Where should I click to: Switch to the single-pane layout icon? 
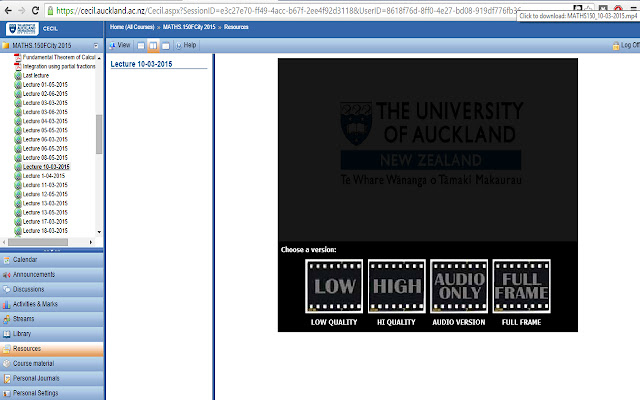[x=141, y=46]
